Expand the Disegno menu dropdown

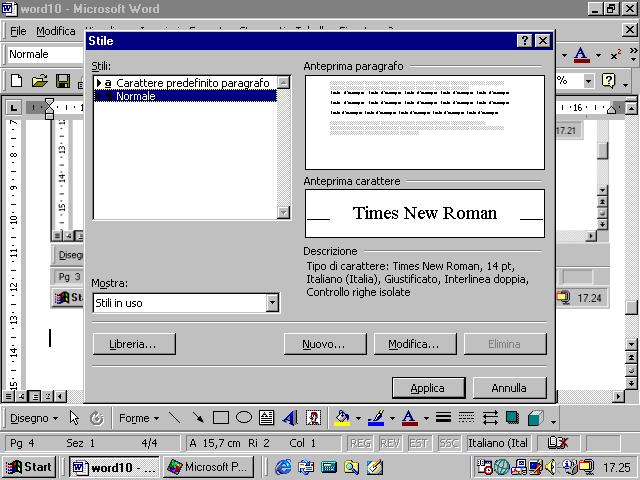34,418
